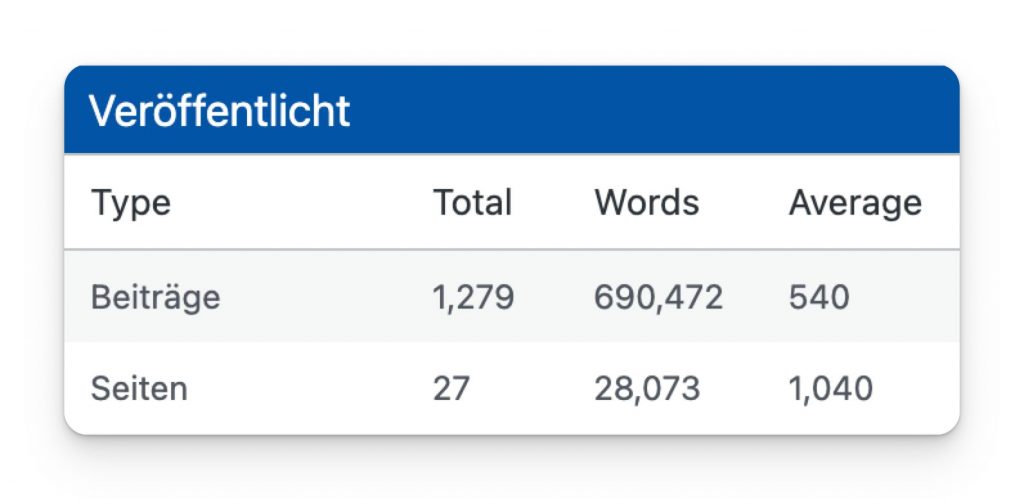Viewport: 1024px width, 499px height.
Task: Sort by the Type column header
Action: click(131, 203)
